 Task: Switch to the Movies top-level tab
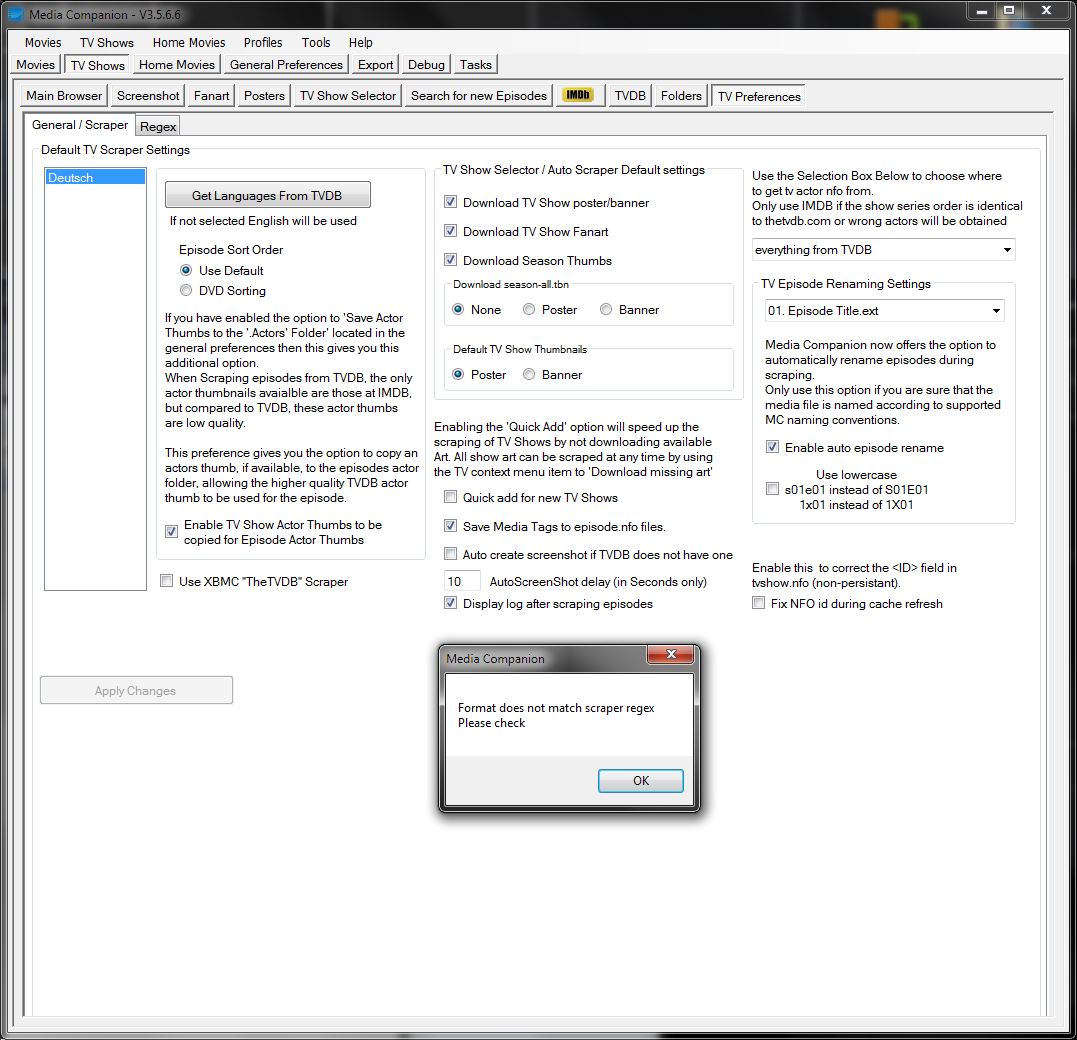(x=35, y=65)
